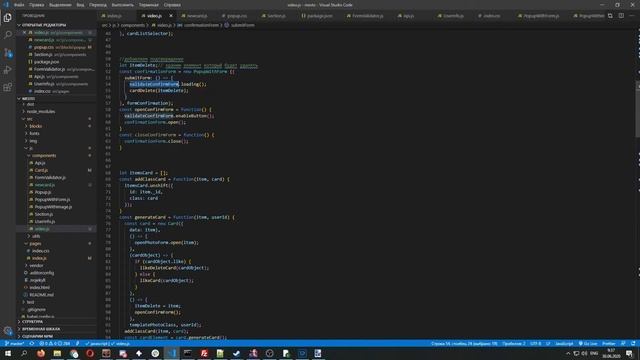Select package.json in Open Editors list
This screenshot has height=360, width=640.
[56, 62]
